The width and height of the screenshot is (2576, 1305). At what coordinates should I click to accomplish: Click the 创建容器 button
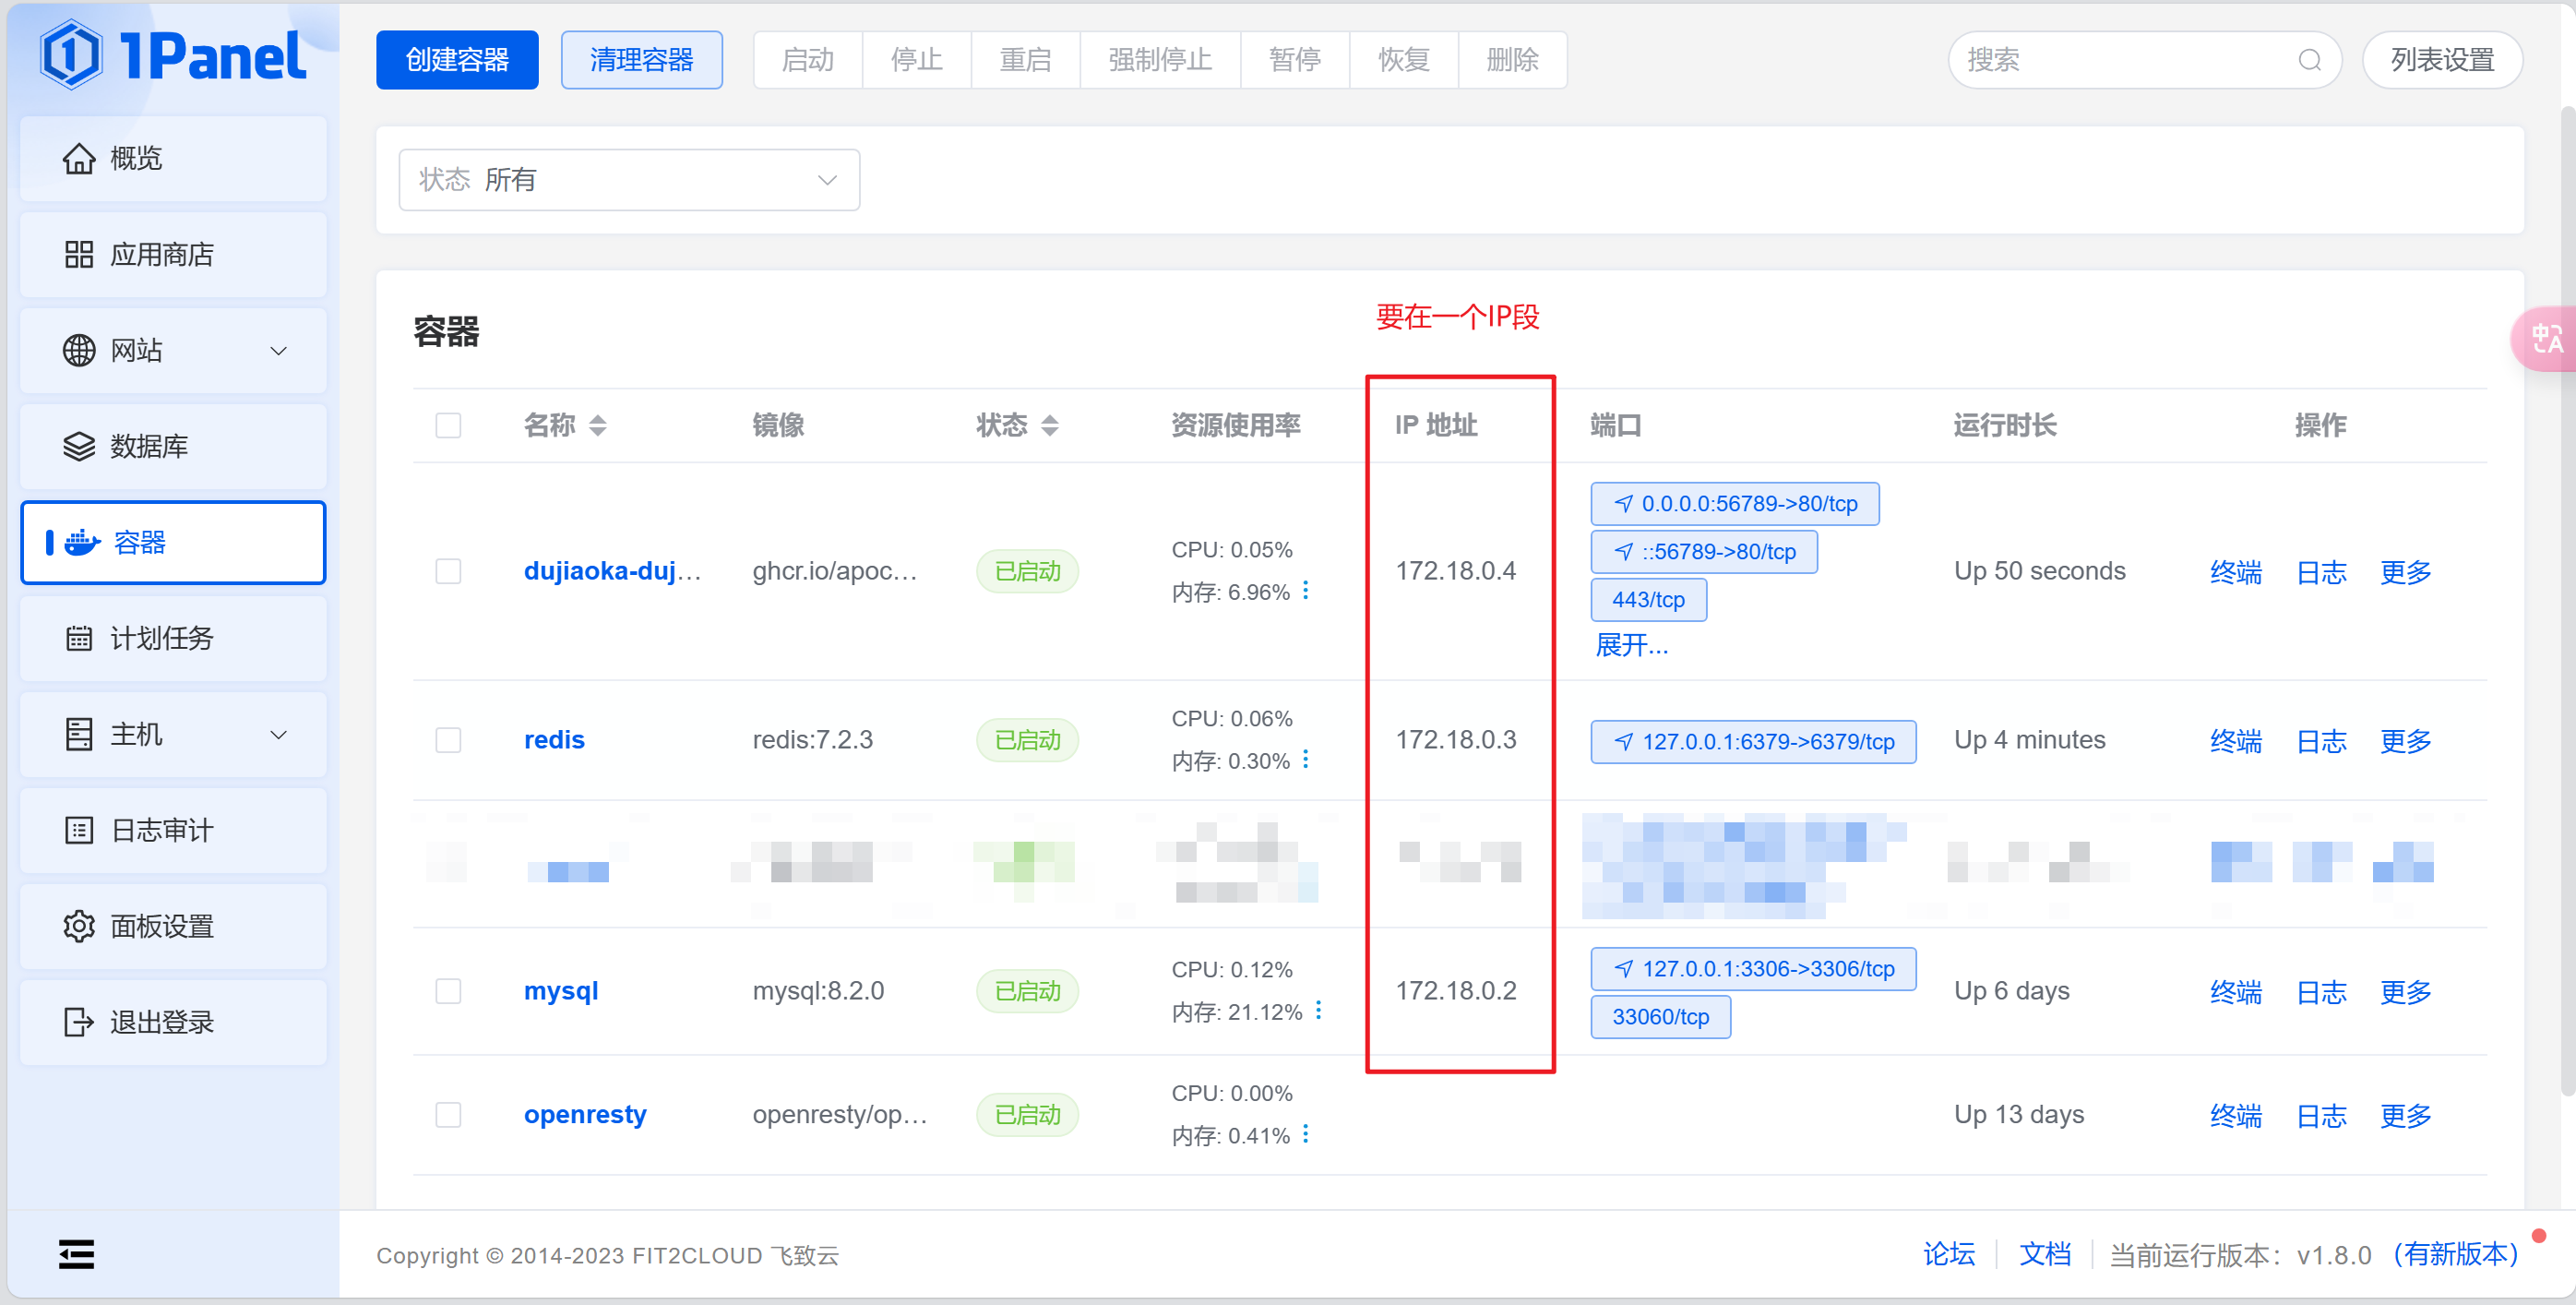(457, 60)
